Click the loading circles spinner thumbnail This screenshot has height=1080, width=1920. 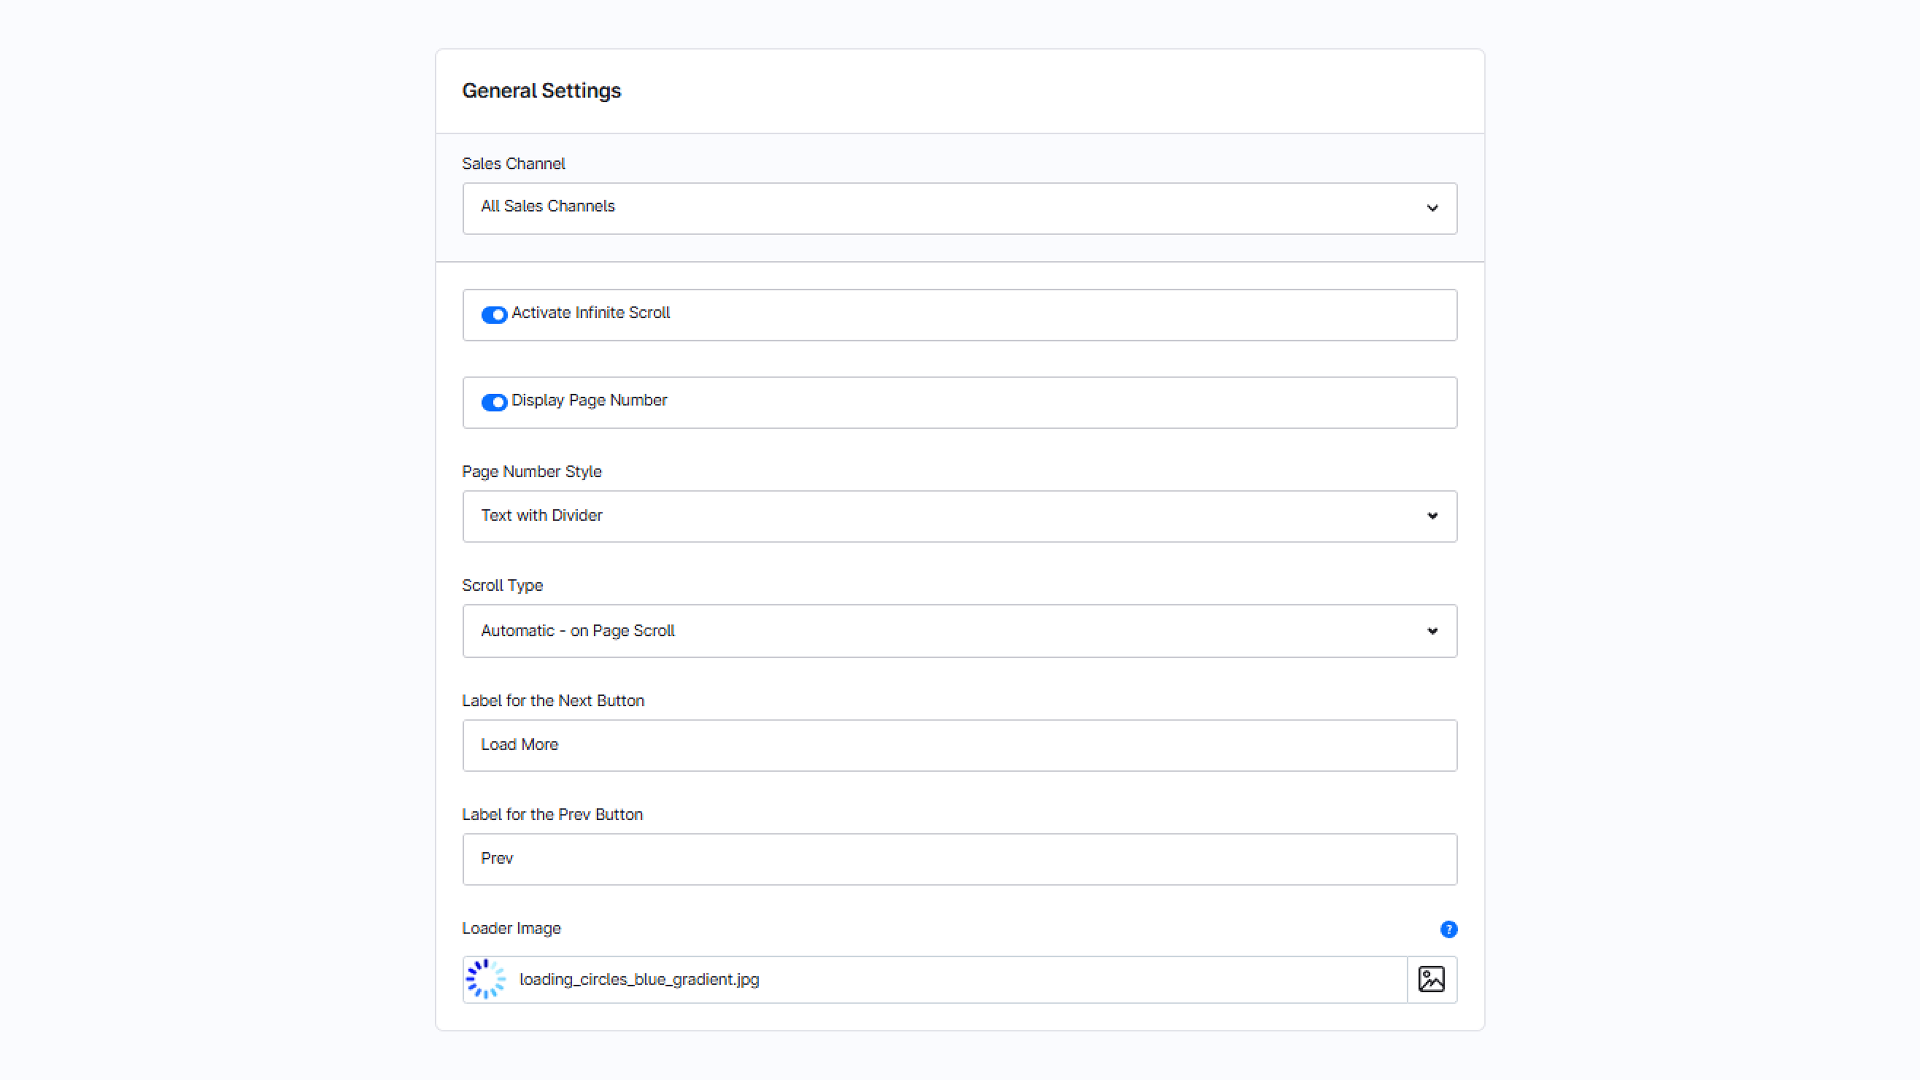[486, 980]
